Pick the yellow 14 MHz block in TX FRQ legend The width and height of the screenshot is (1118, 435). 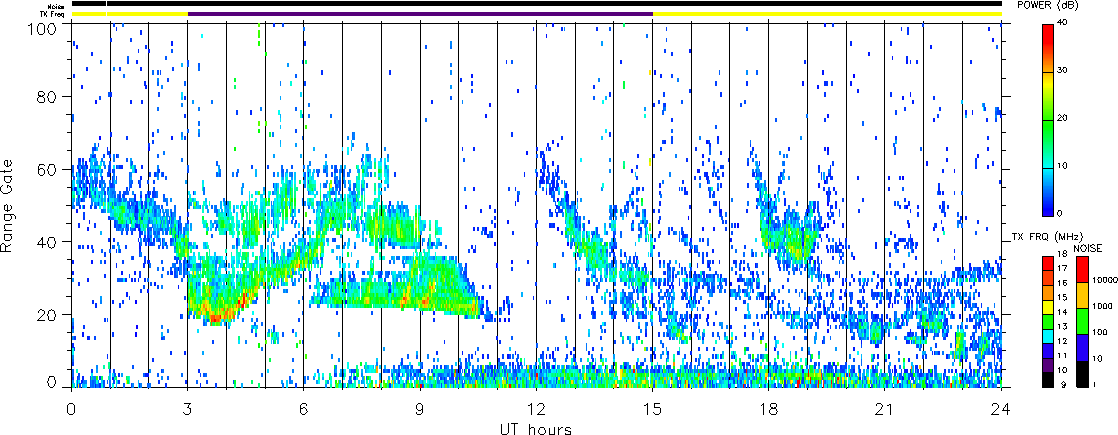[1049, 308]
